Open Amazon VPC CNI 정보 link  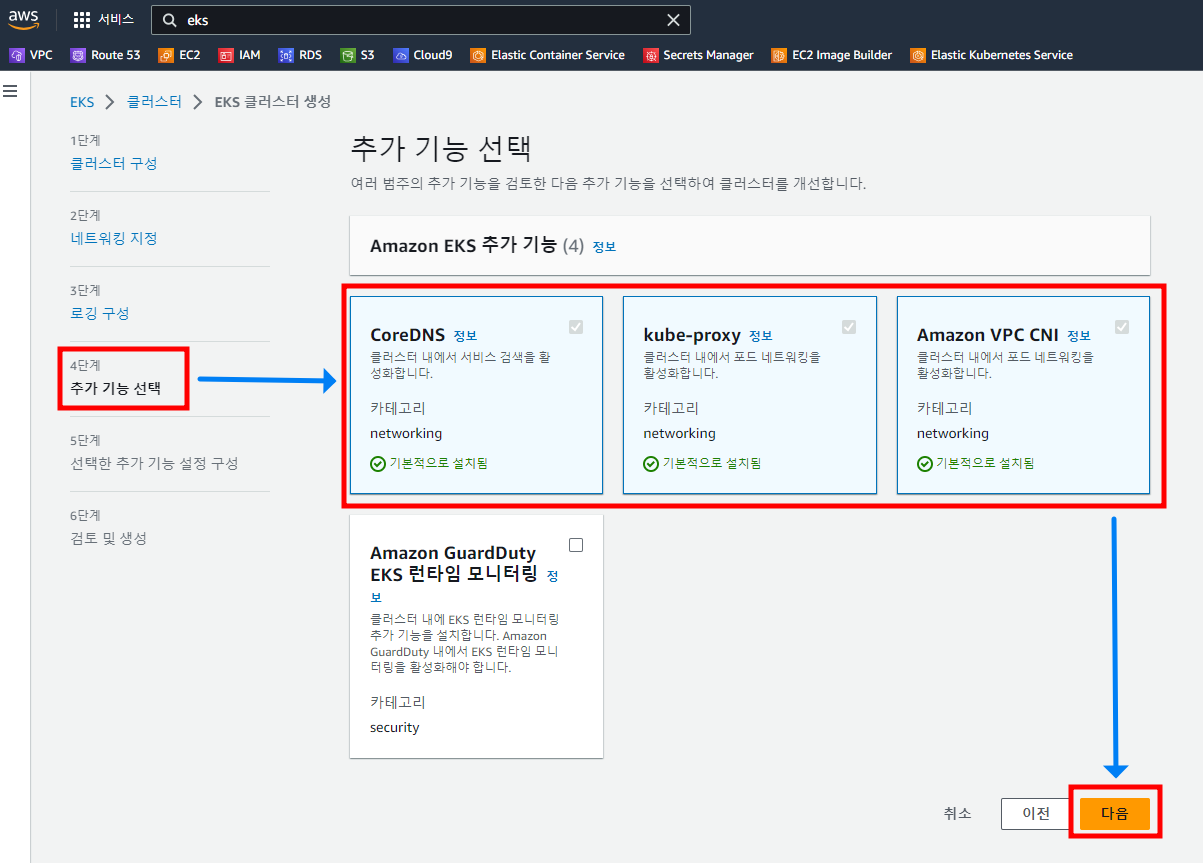pos(1079,335)
